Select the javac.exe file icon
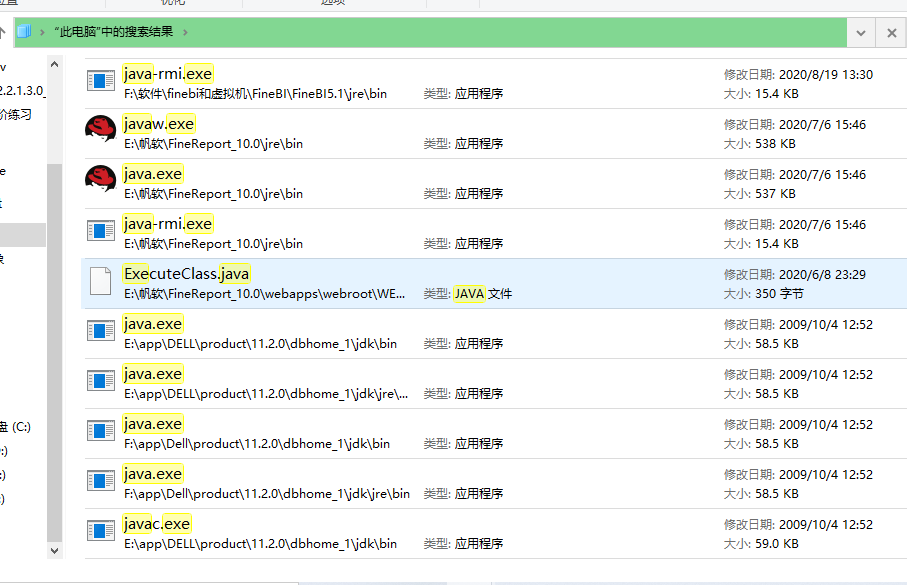Screen dimensions: 907x585 101,530
